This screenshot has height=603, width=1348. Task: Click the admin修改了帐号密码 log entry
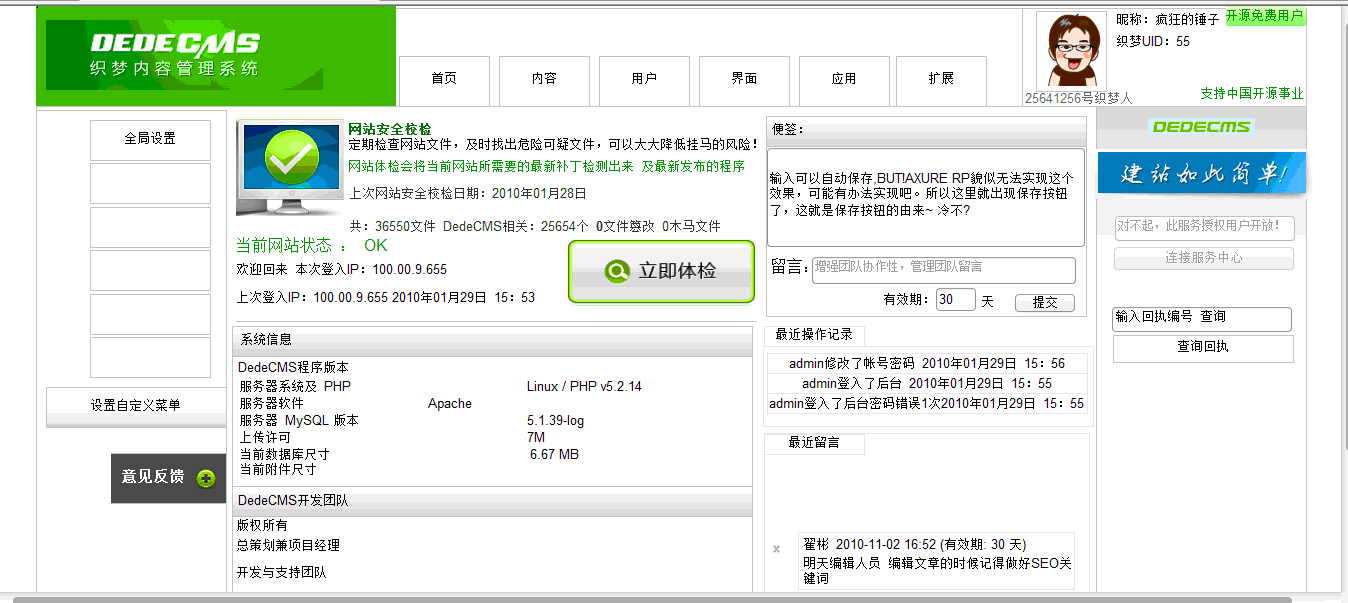click(927, 364)
